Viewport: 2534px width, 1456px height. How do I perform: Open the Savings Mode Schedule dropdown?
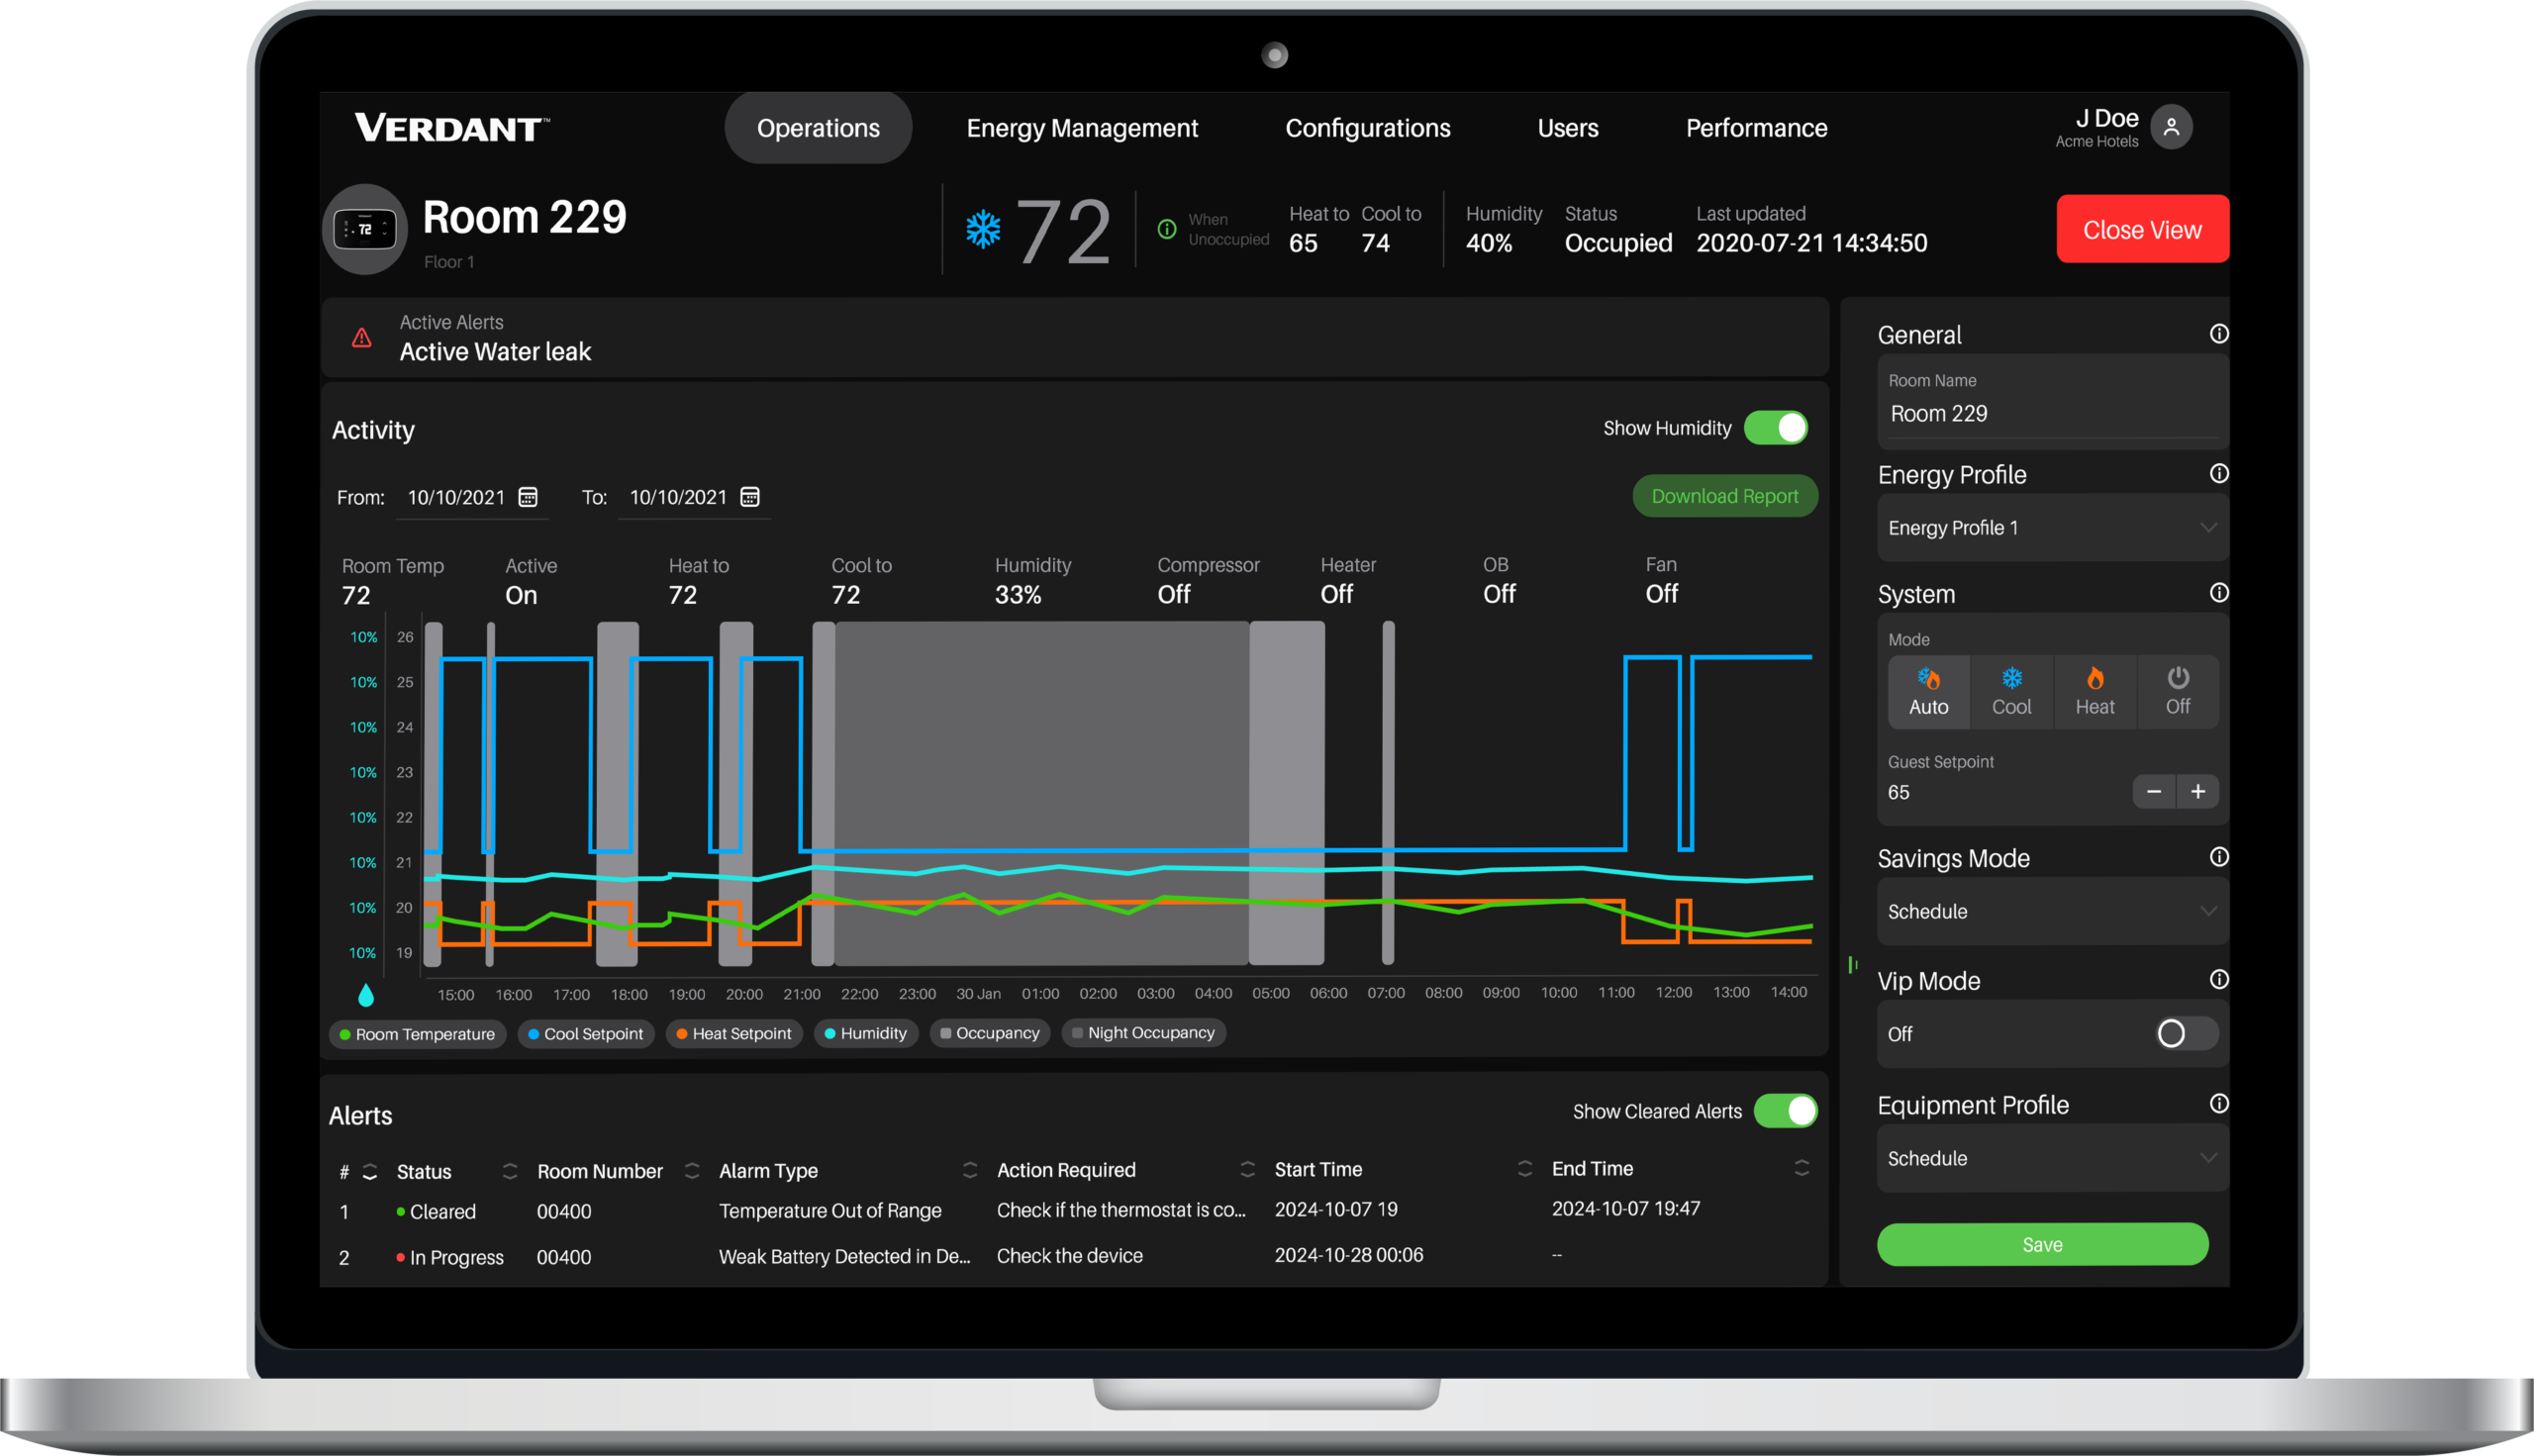click(2050, 911)
